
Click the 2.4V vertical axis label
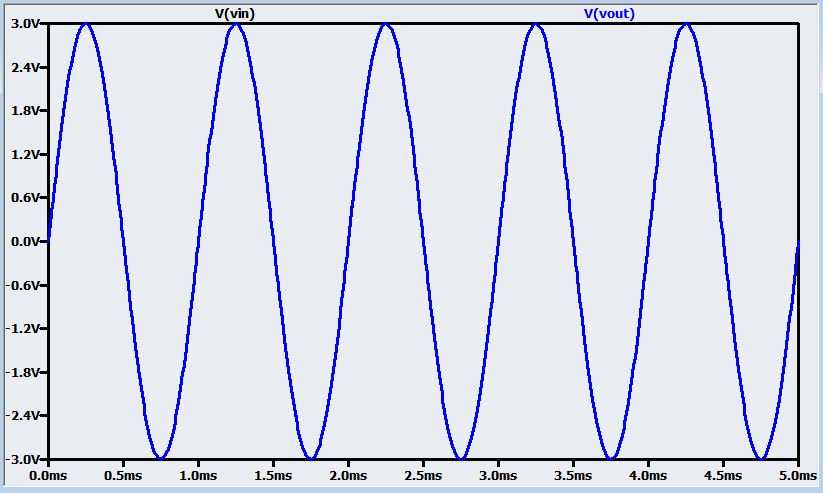coord(25,68)
